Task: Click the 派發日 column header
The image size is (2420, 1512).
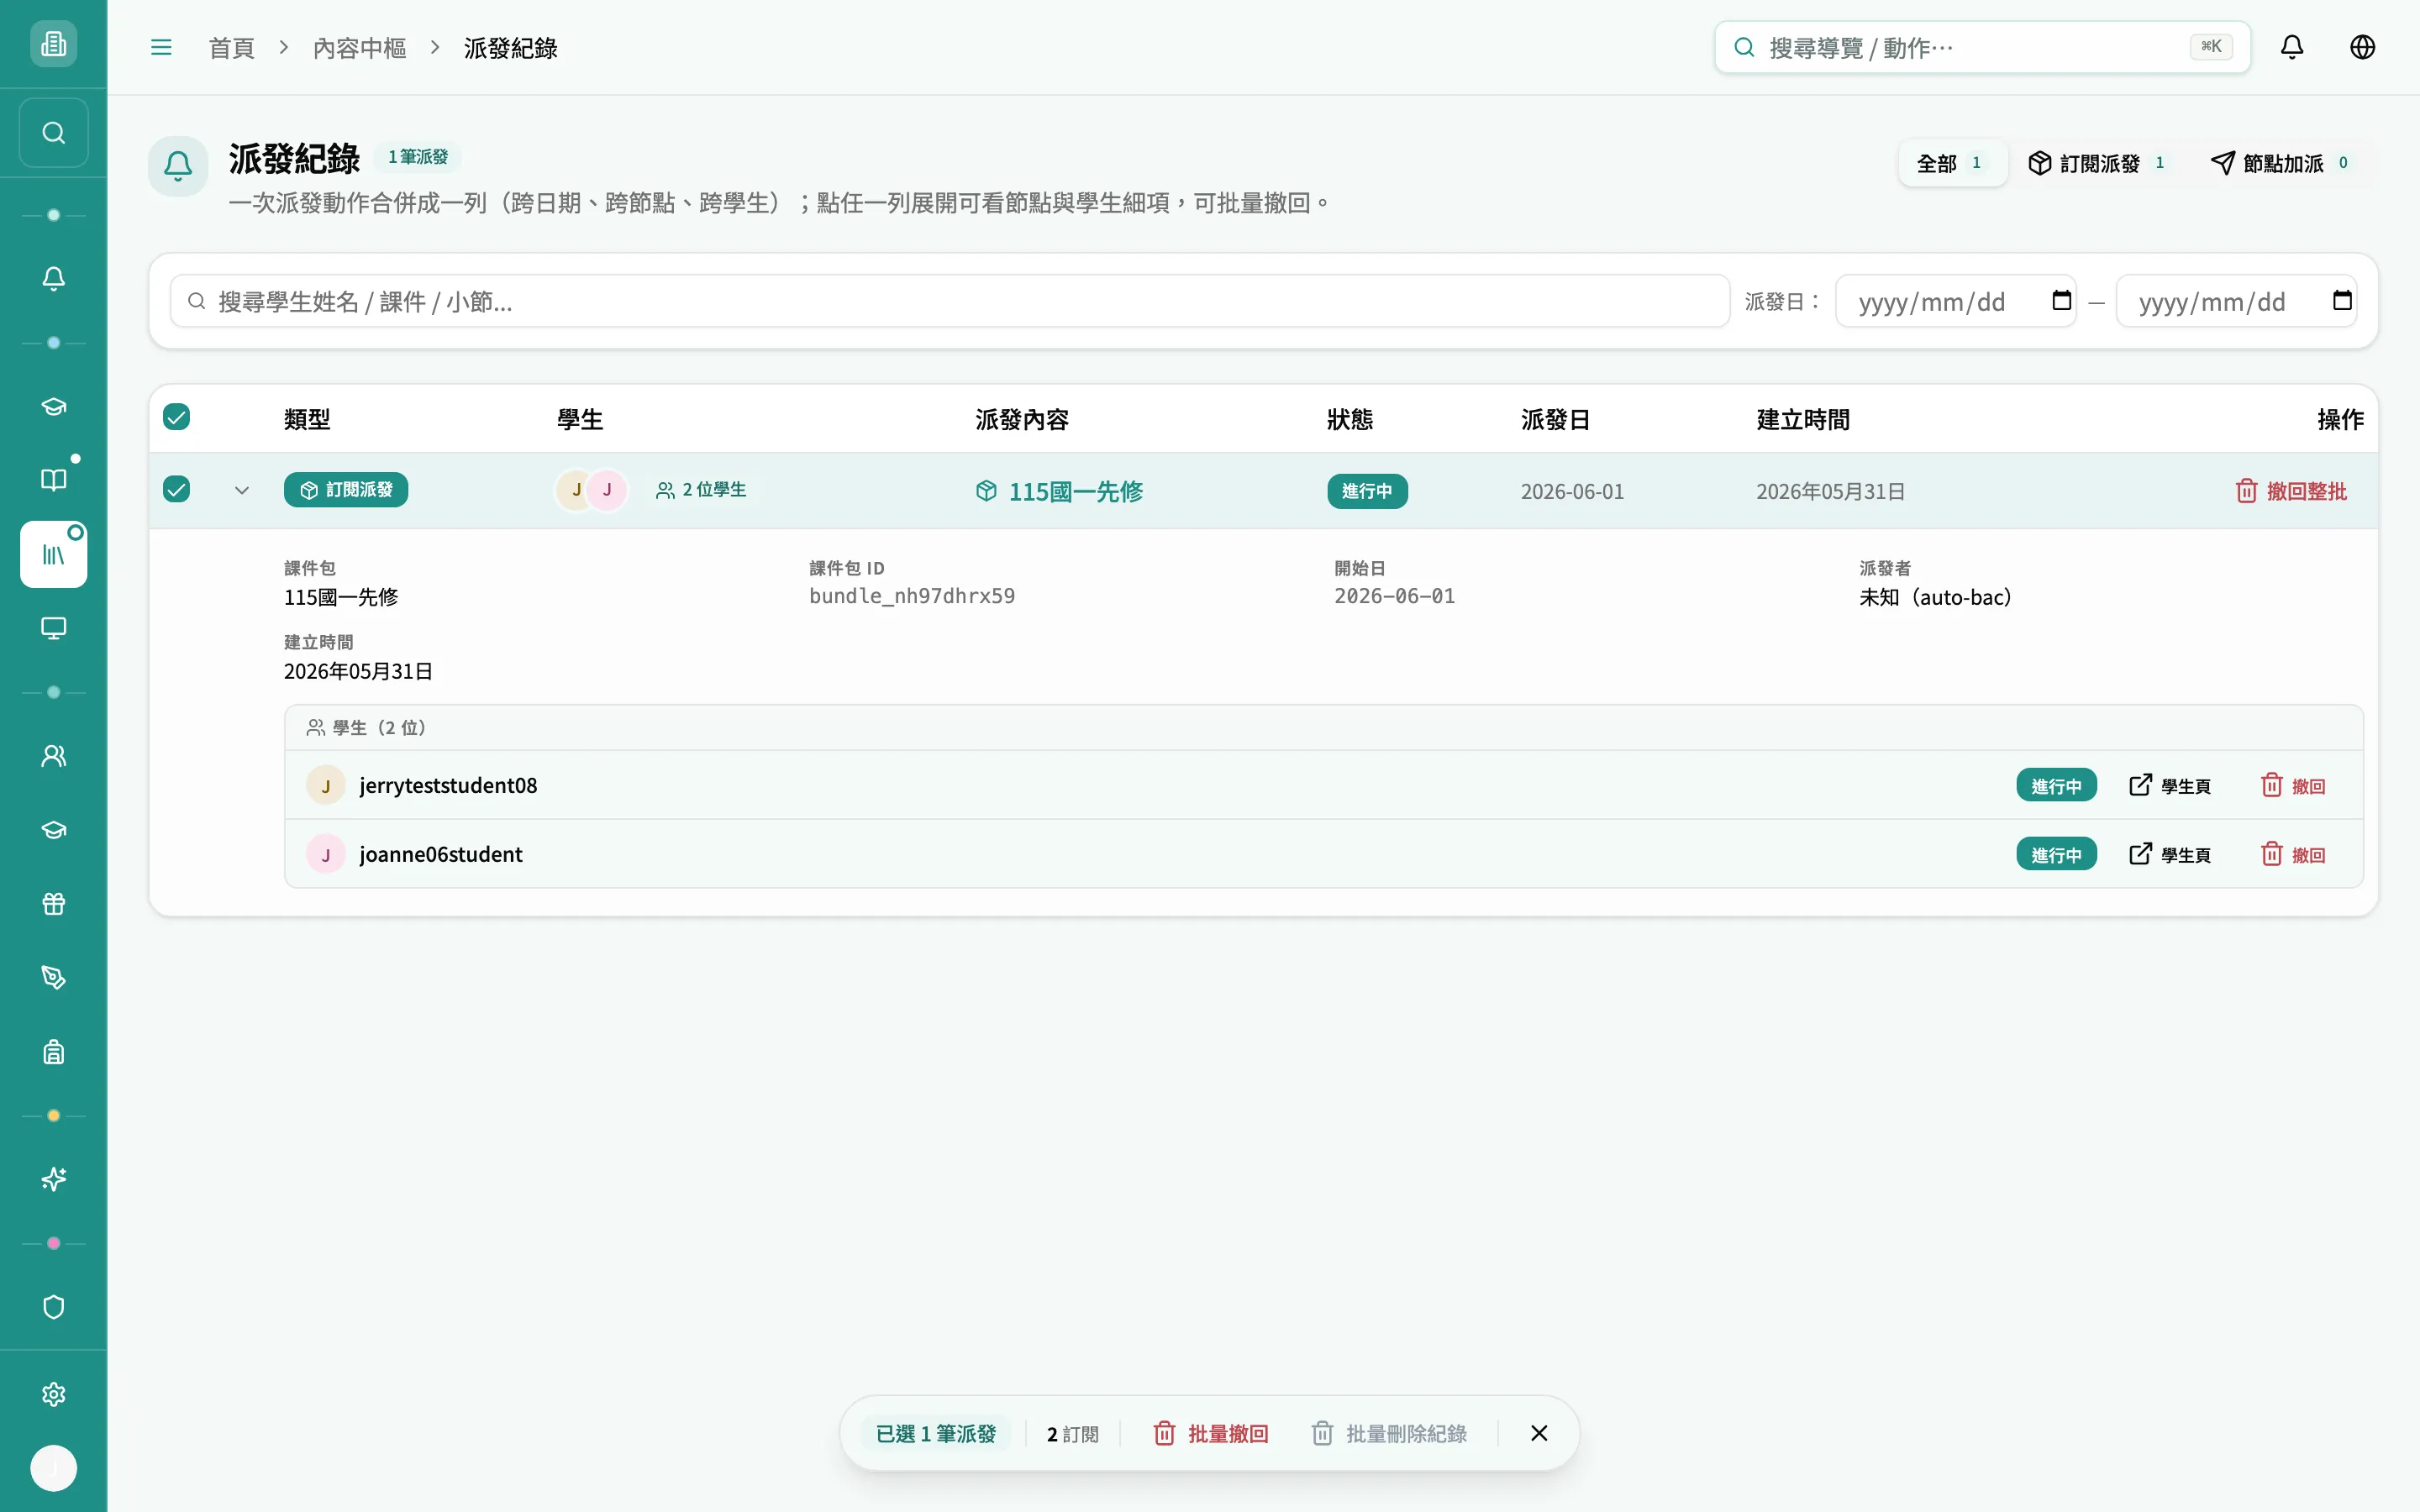Action: click(1555, 419)
